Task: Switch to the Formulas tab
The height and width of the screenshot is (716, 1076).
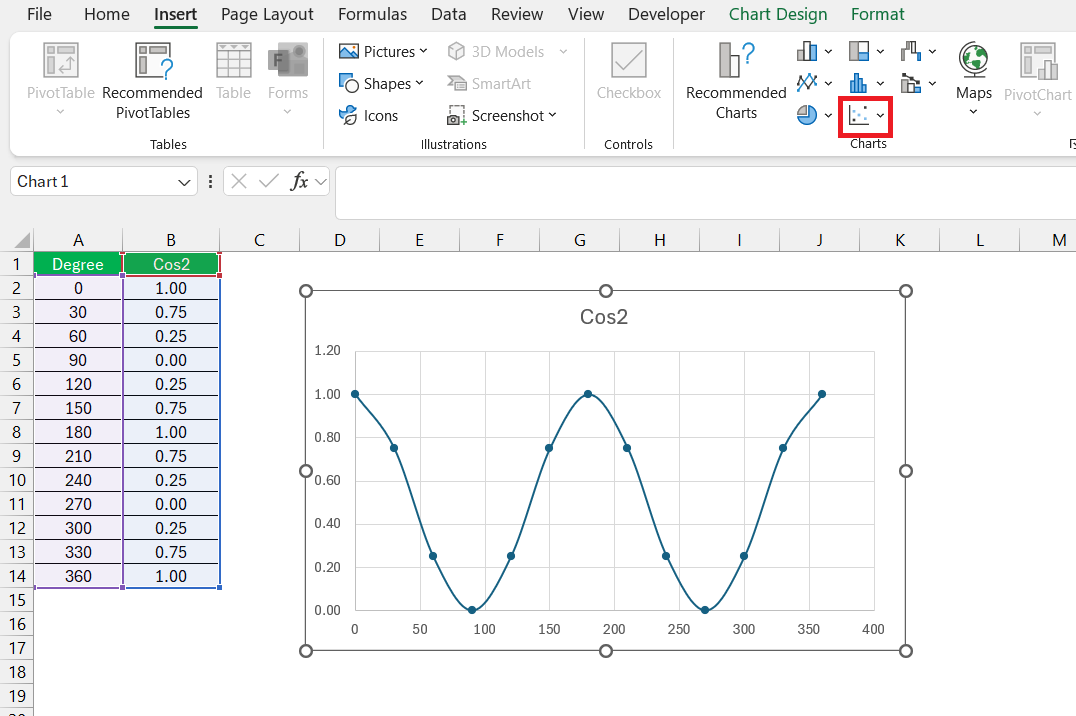Action: click(373, 14)
